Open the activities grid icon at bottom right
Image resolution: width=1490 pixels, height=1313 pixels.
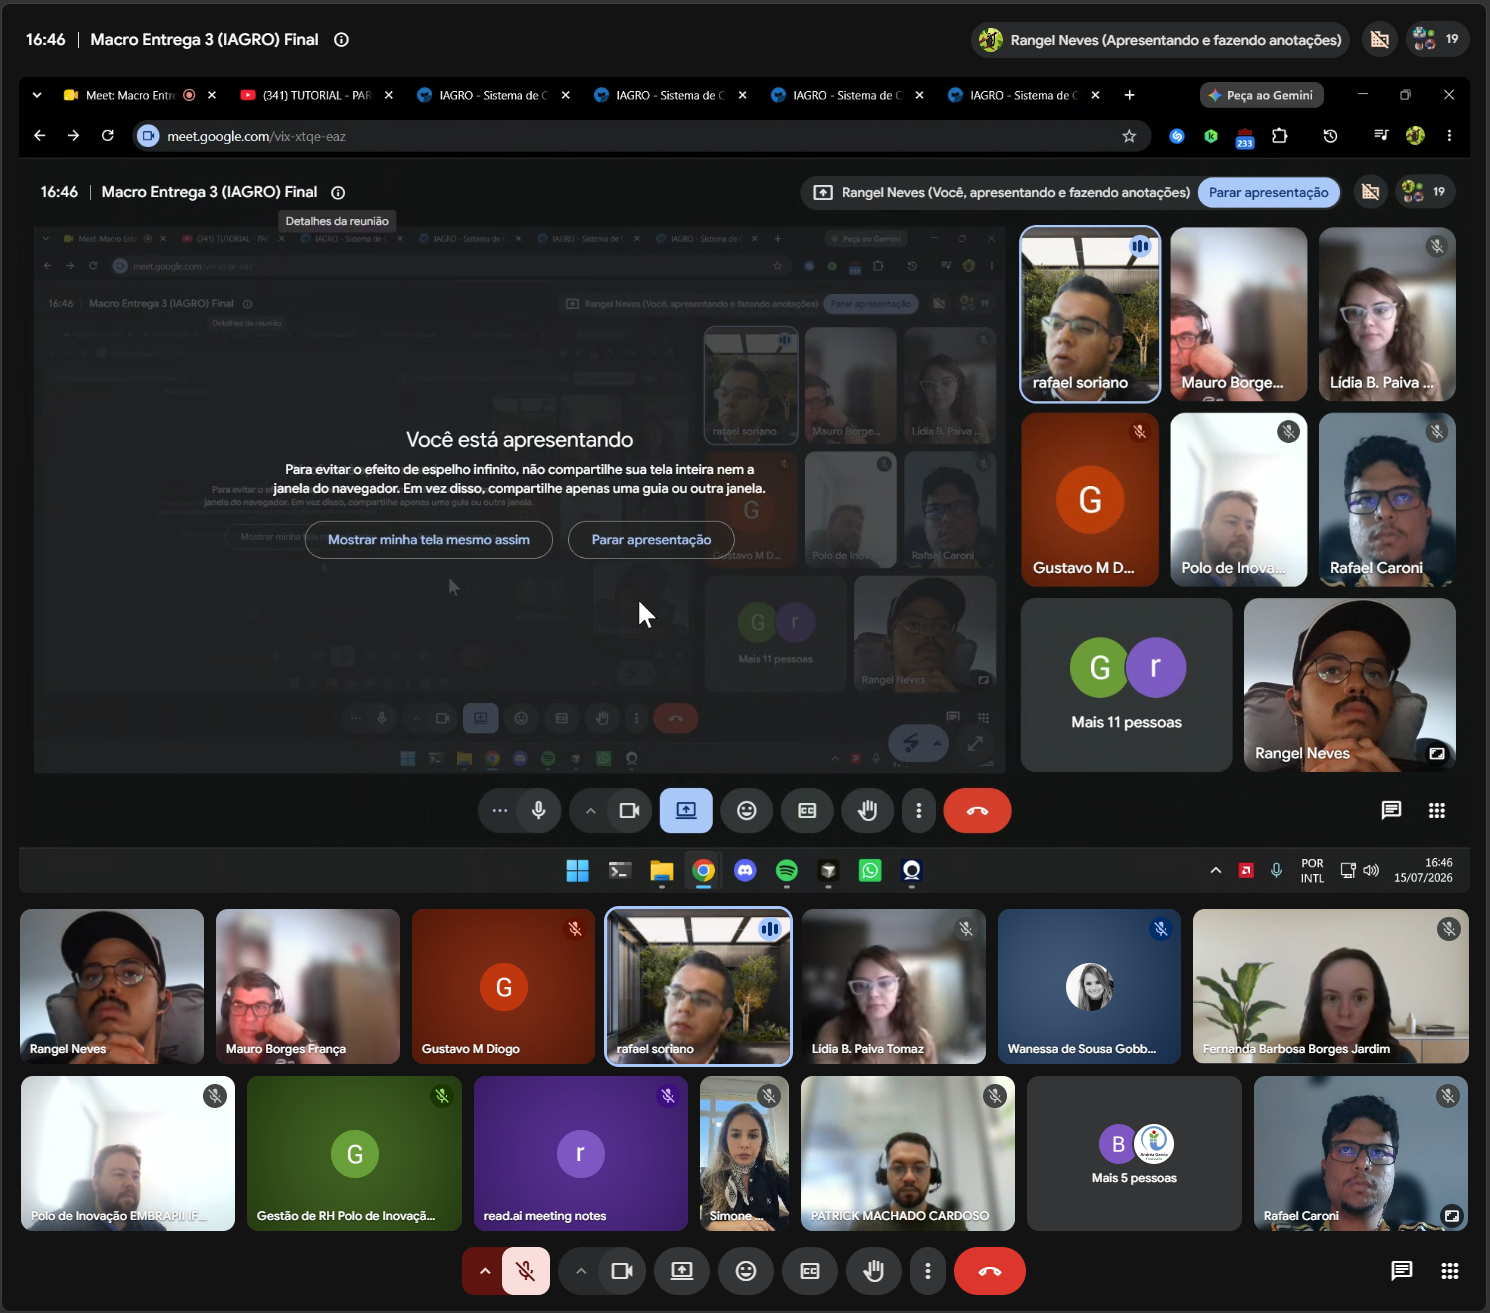click(x=1450, y=1271)
